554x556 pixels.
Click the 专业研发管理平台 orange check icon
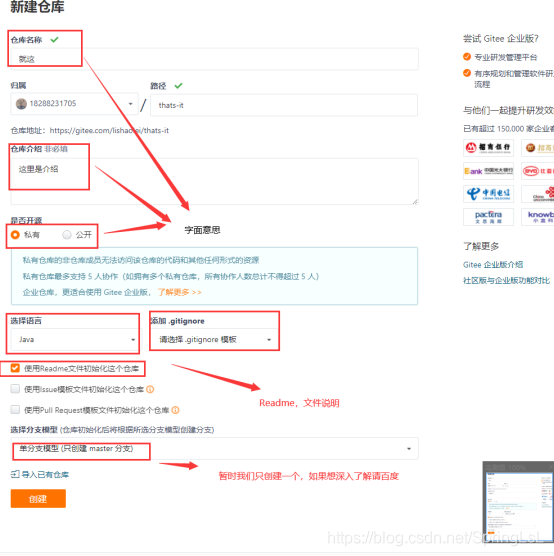[x=467, y=57]
